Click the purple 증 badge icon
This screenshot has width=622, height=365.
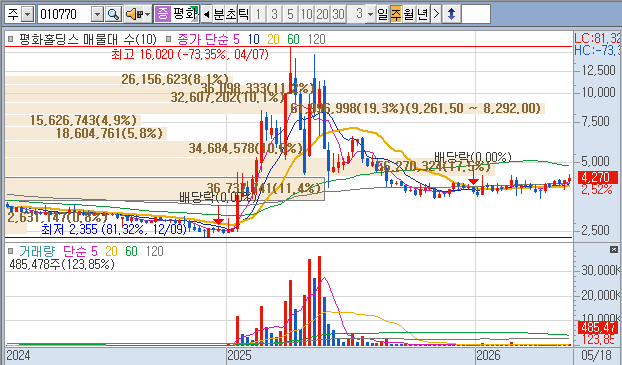pyautogui.click(x=162, y=14)
